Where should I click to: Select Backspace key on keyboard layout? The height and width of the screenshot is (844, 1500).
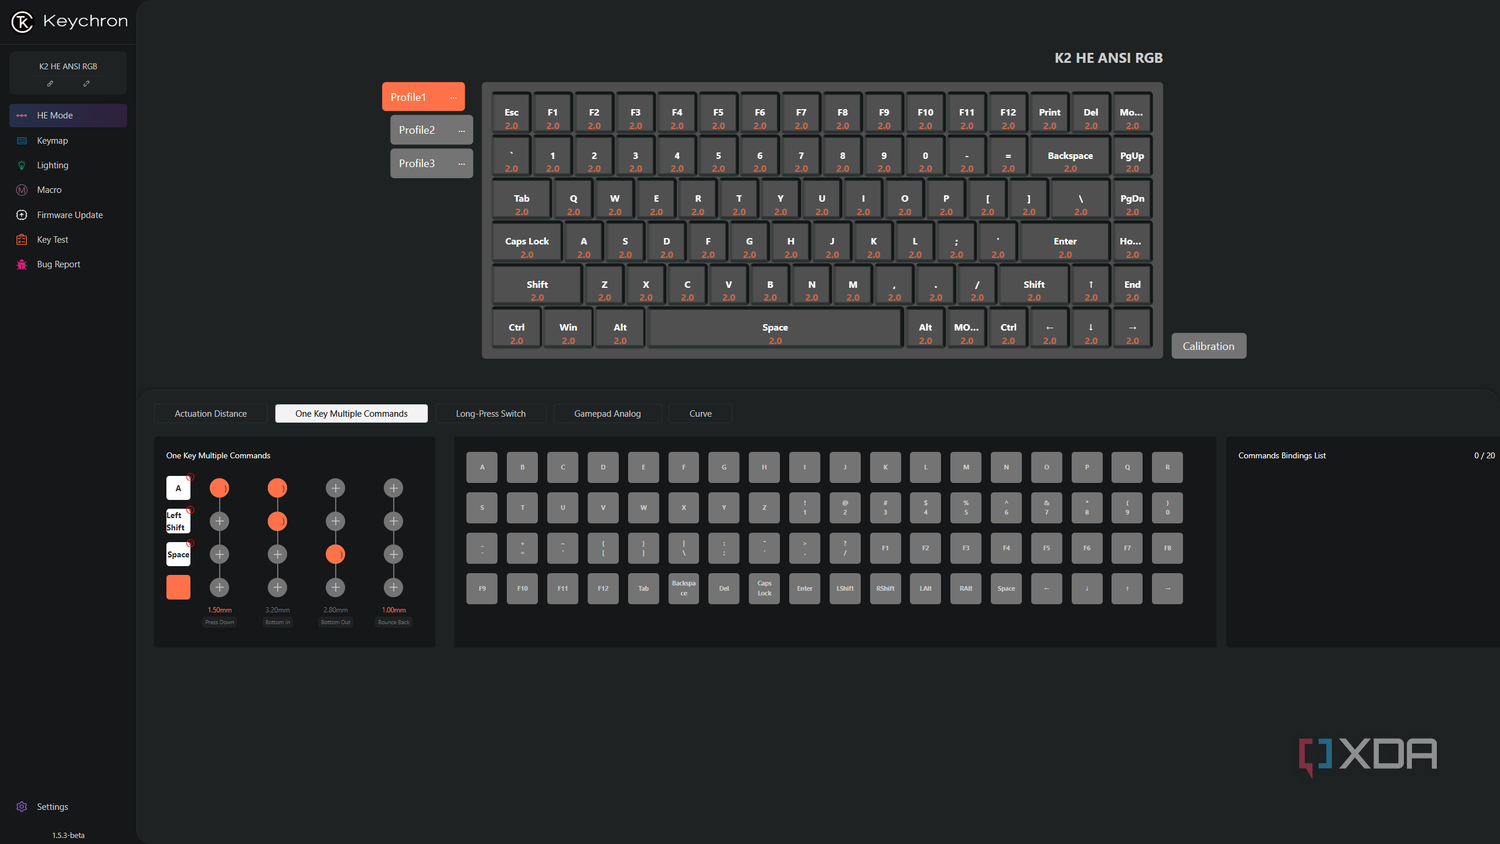[1070, 156]
